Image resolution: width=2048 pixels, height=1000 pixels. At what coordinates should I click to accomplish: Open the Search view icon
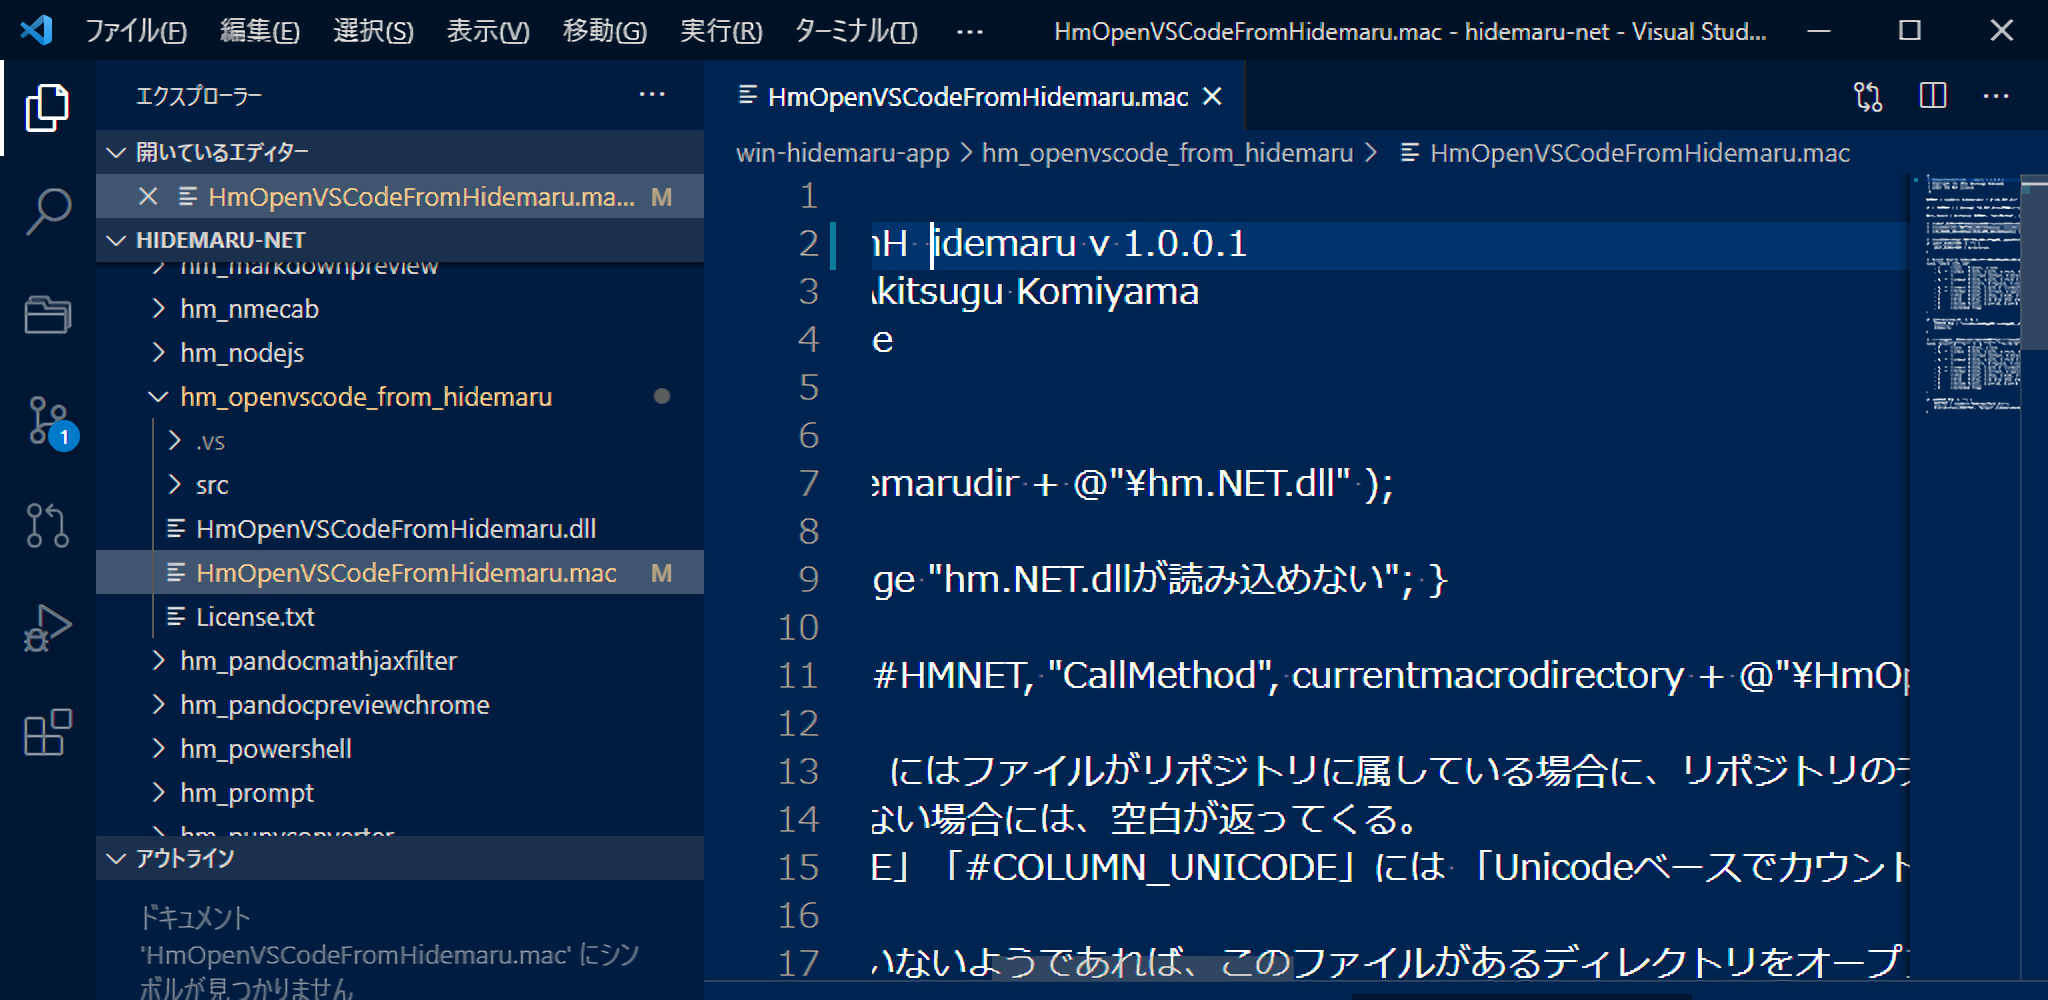[47, 211]
